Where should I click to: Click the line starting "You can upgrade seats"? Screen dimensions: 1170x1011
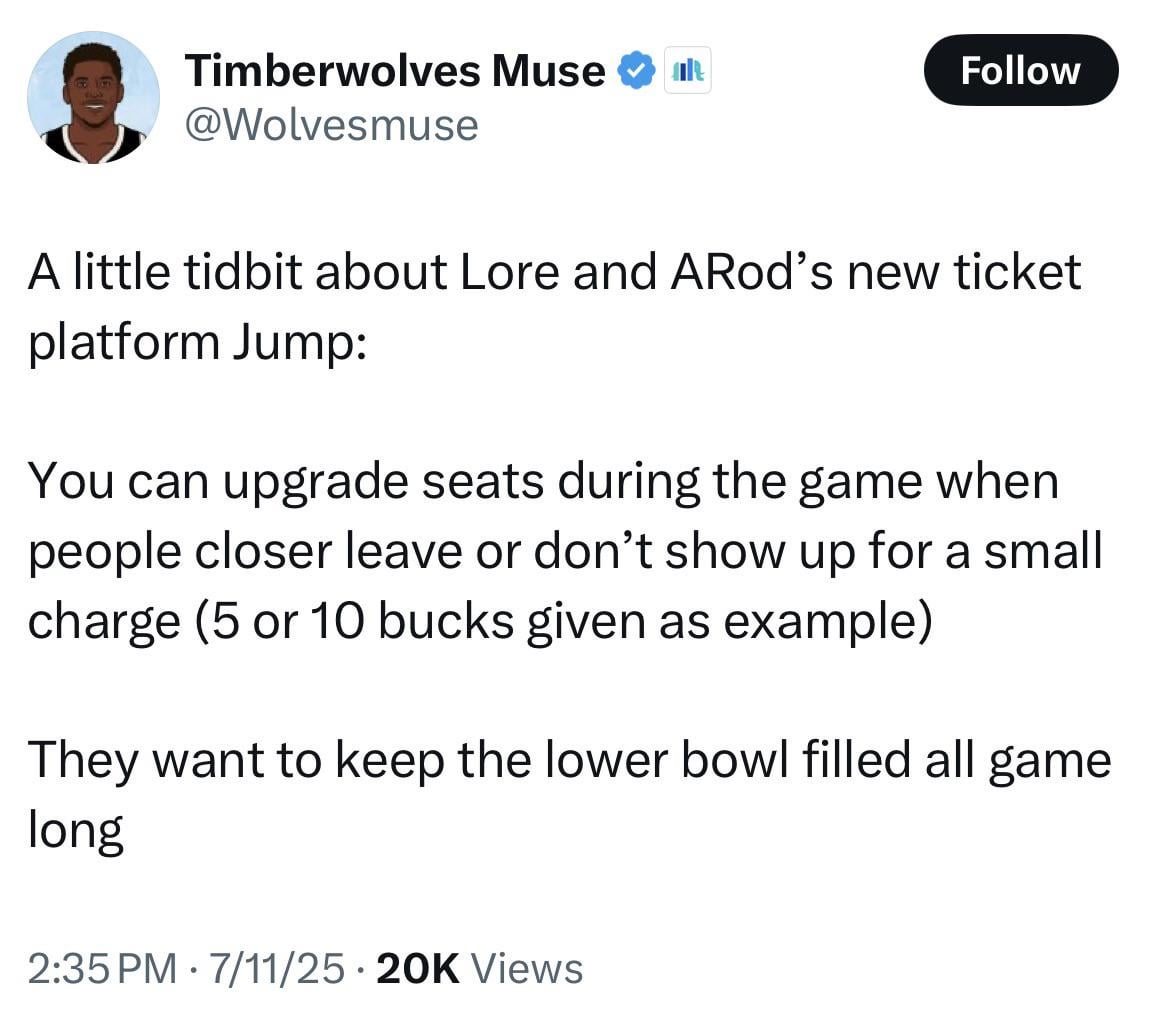(542, 481)
